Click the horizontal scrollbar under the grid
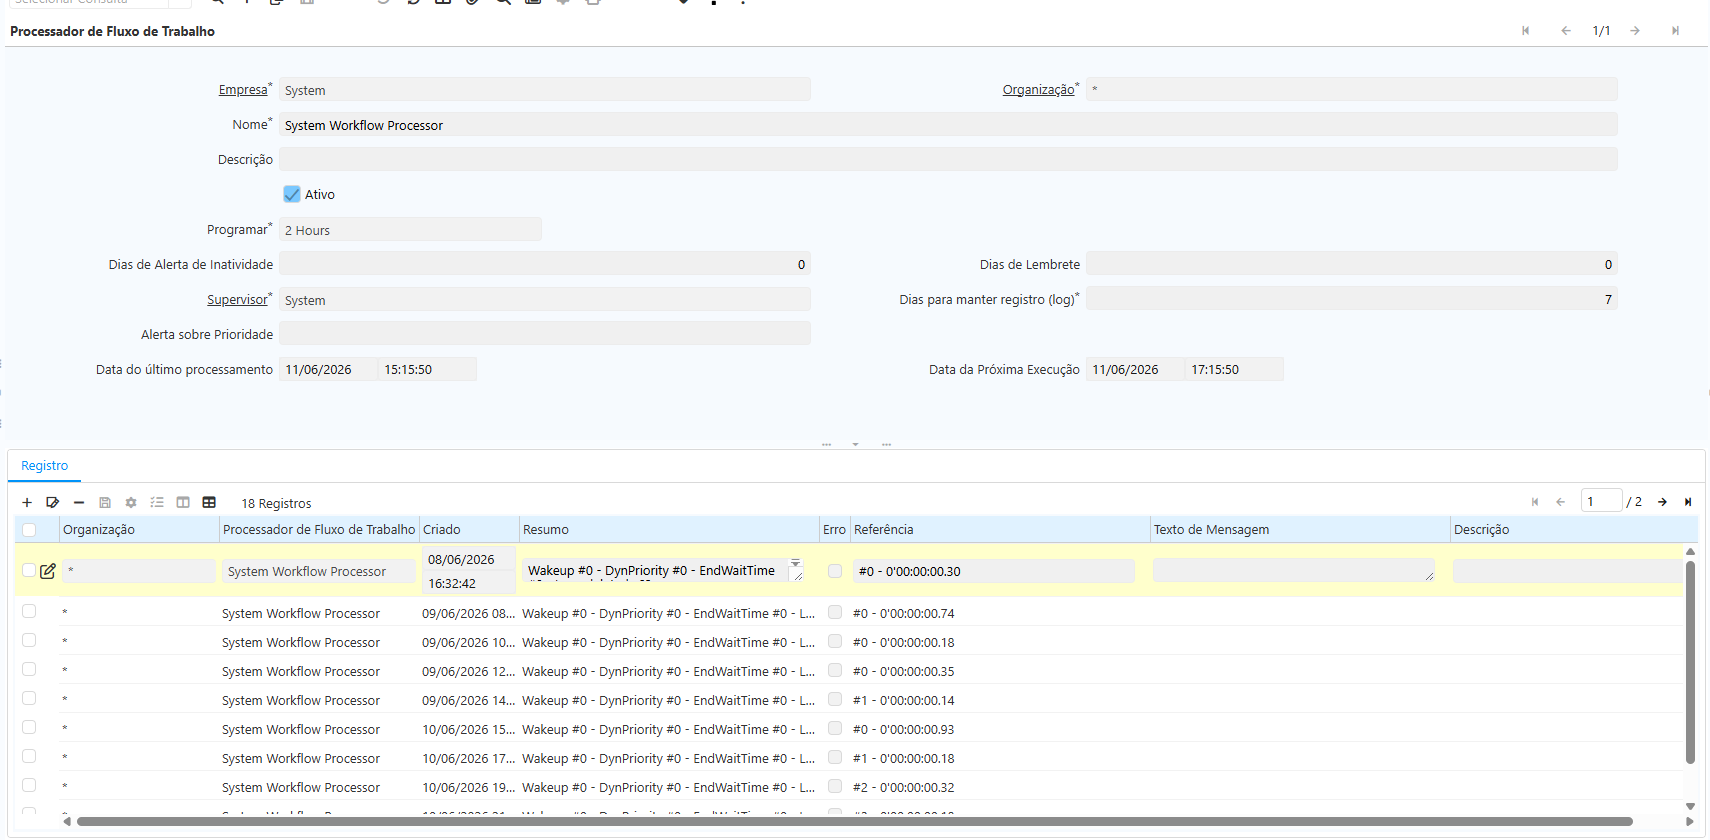The image size is (1710, 840). (x=855, y=822)
